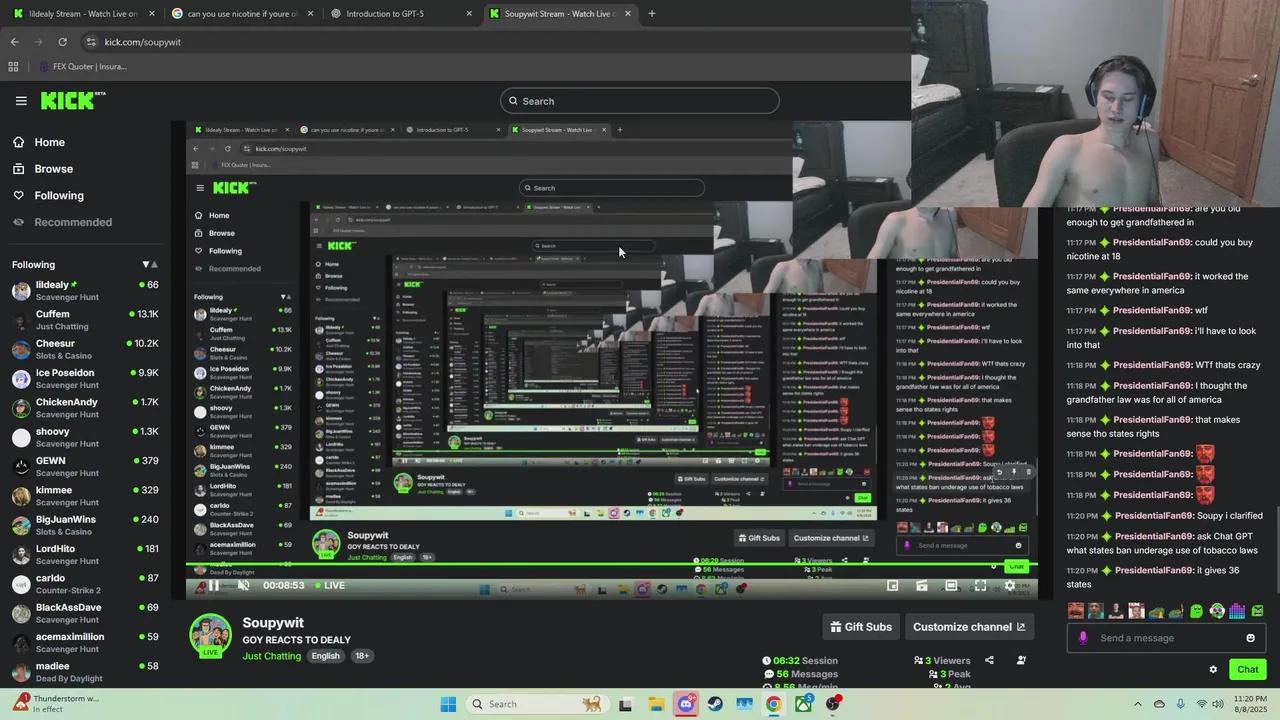
Task: Click the 18+ tag
Action: [x=362, y=656]
